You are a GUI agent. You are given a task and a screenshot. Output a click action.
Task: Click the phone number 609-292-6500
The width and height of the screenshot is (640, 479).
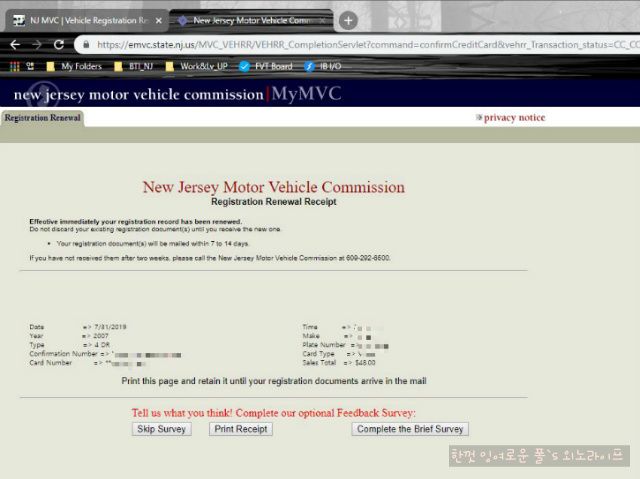(x=368, y=258)
